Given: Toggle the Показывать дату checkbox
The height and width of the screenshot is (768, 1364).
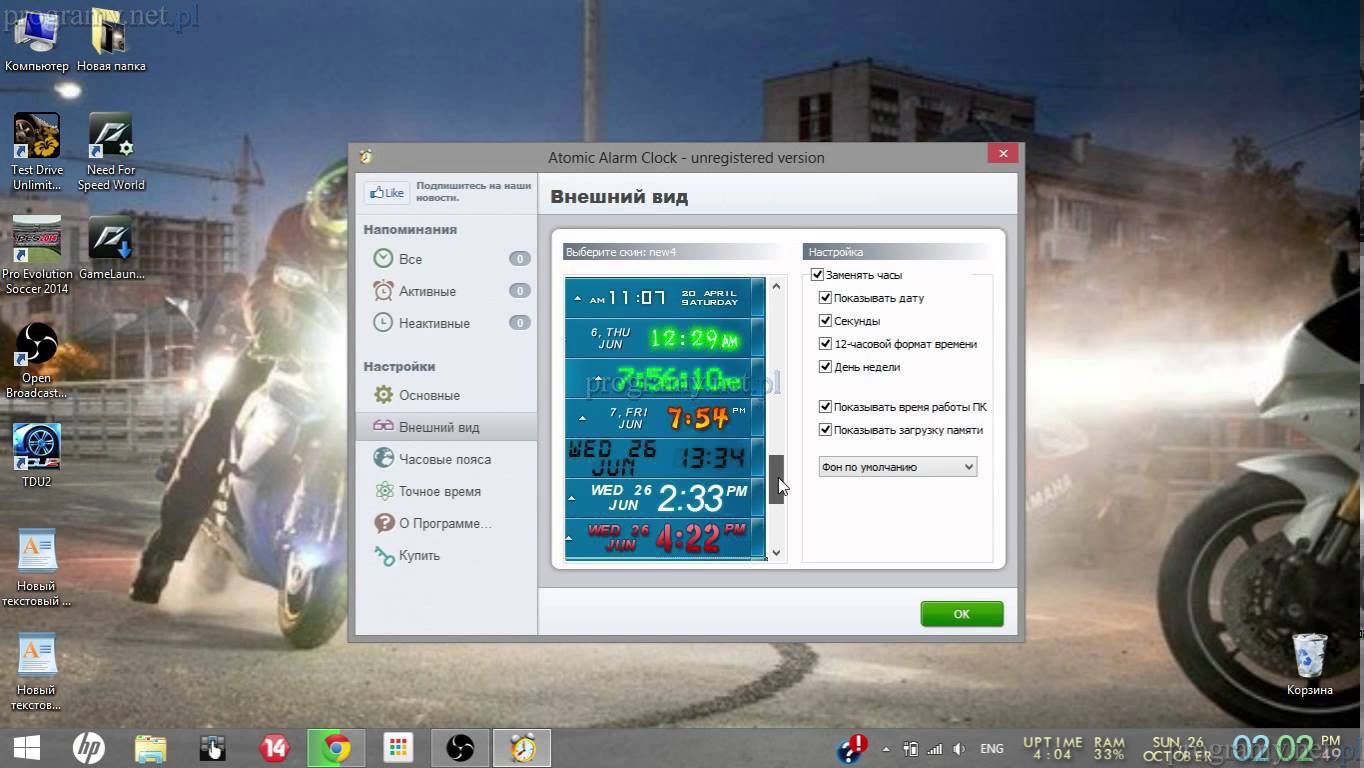Looking at the screenshot, I should click(x=825, y=298).
